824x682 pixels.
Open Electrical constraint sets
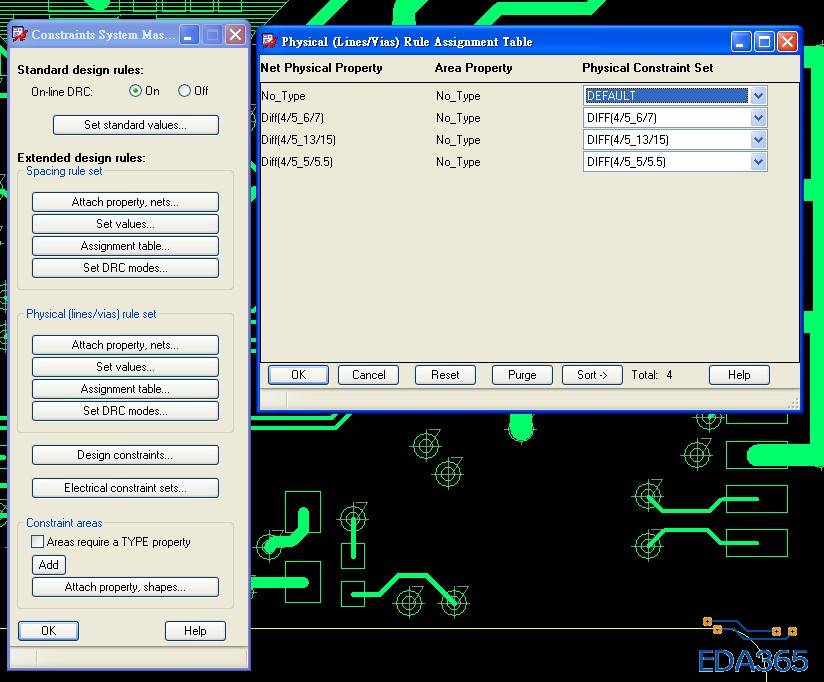(x=125, y=488)
